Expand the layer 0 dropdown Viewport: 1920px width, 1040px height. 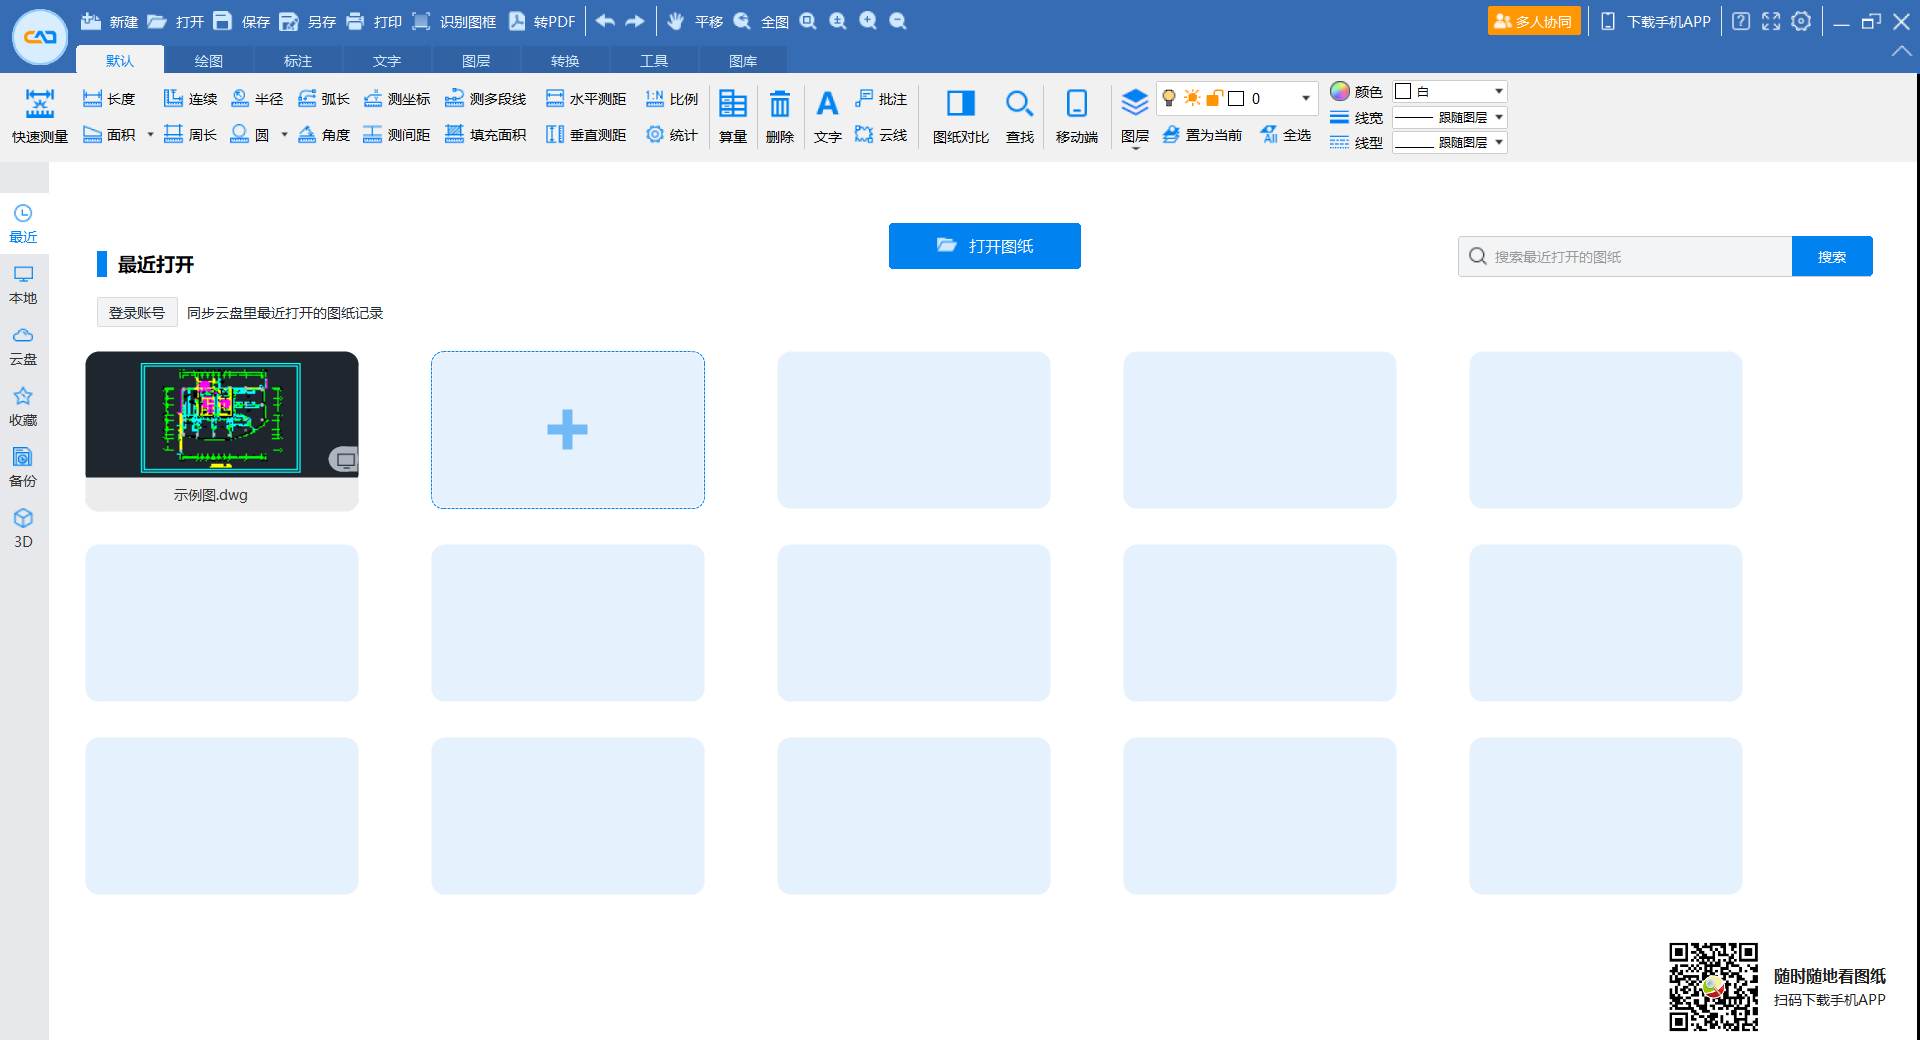[1306, 98]
